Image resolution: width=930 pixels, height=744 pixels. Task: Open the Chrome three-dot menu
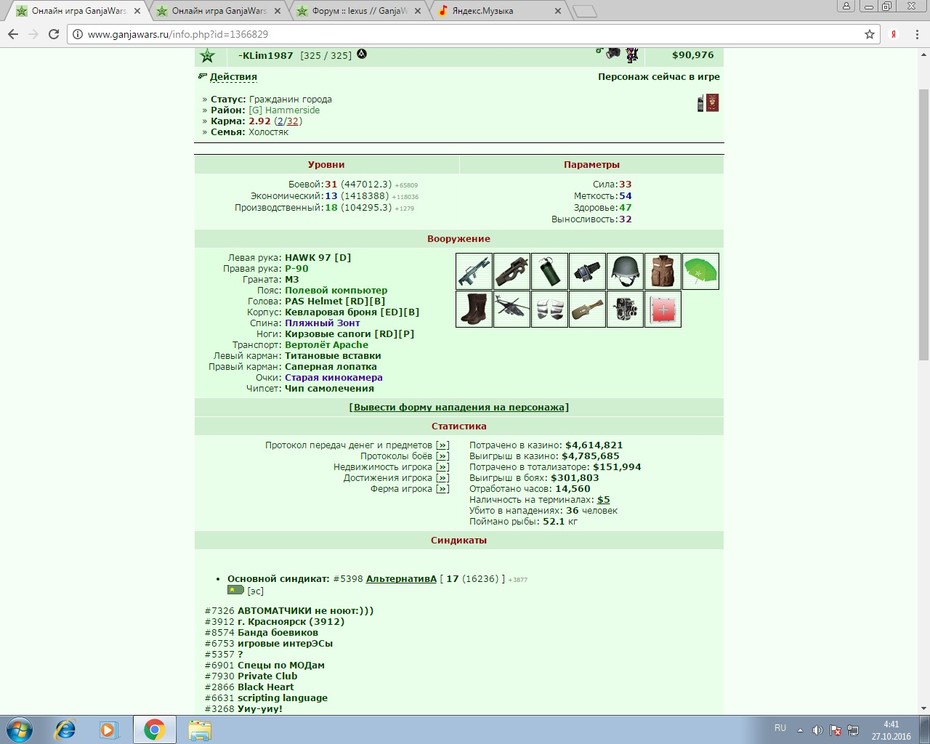917,34
